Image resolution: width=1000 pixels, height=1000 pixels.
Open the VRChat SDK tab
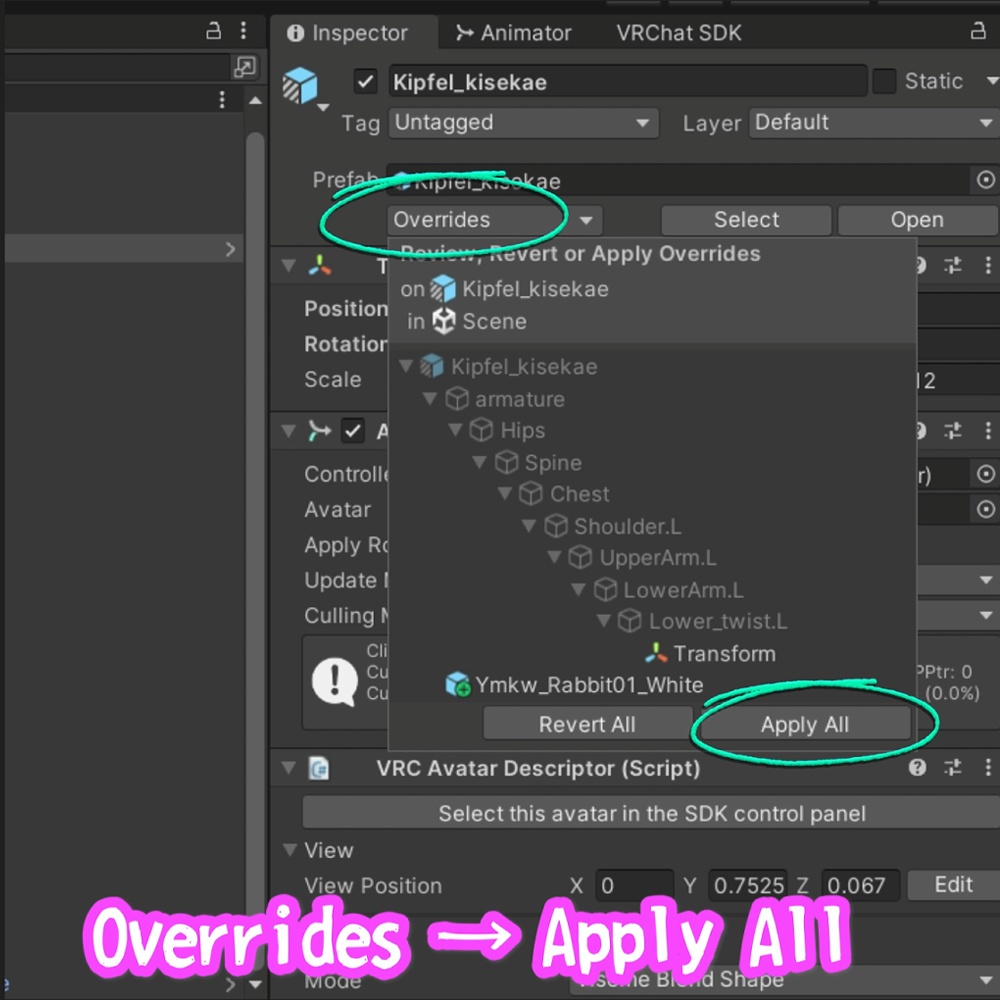coord(679,33)
